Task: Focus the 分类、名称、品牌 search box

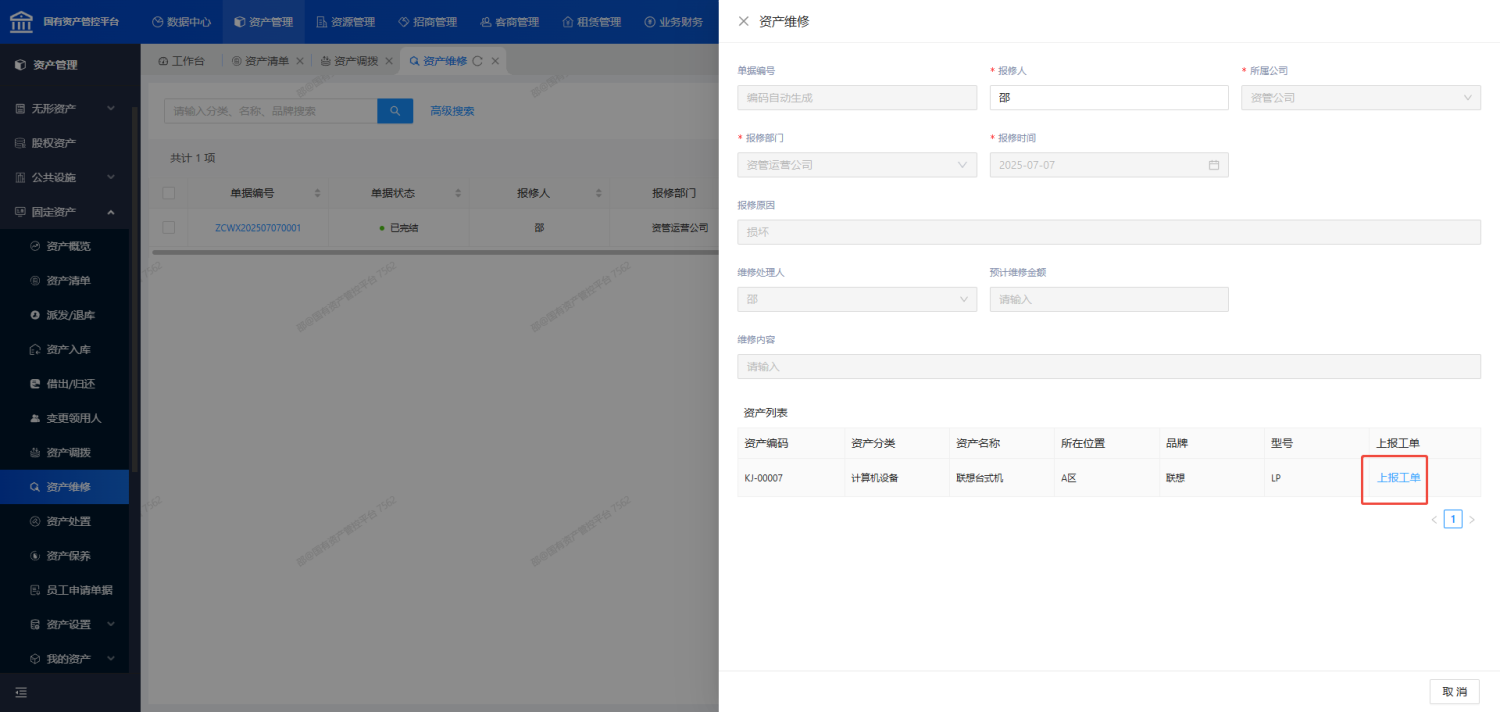Action: tap(270, 111)
